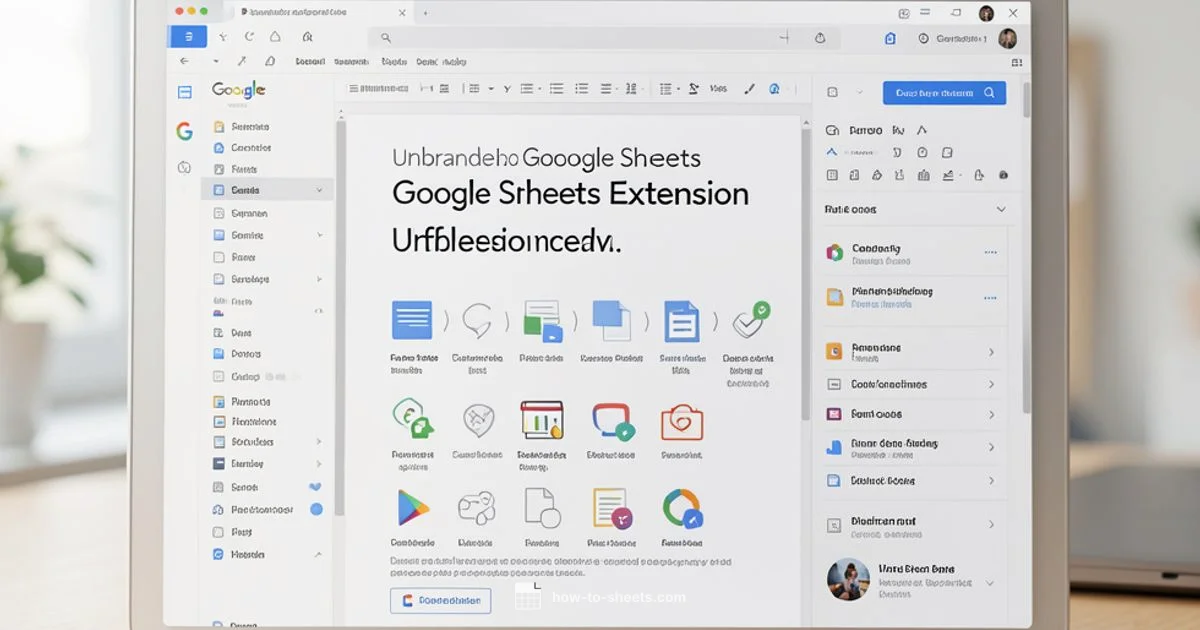Close the open browser tab

(401, 13)
